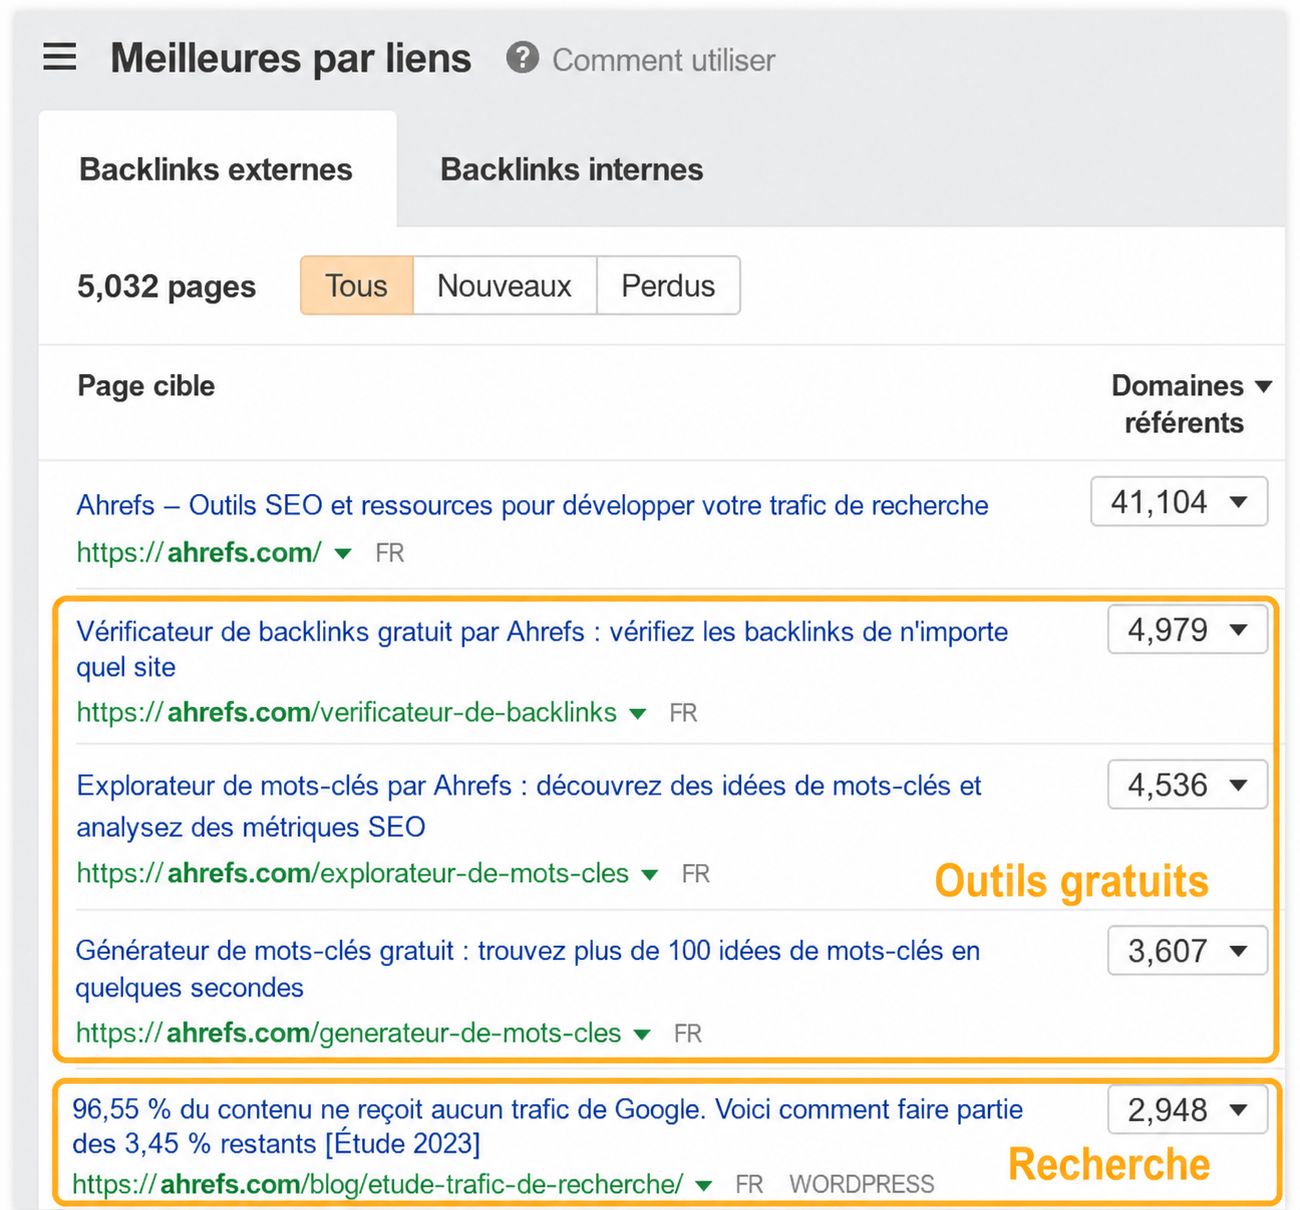Click the 5,032 pages count text
Image resolution: width=1300 pixels, height=1210 pixels.
pos(167,287)
